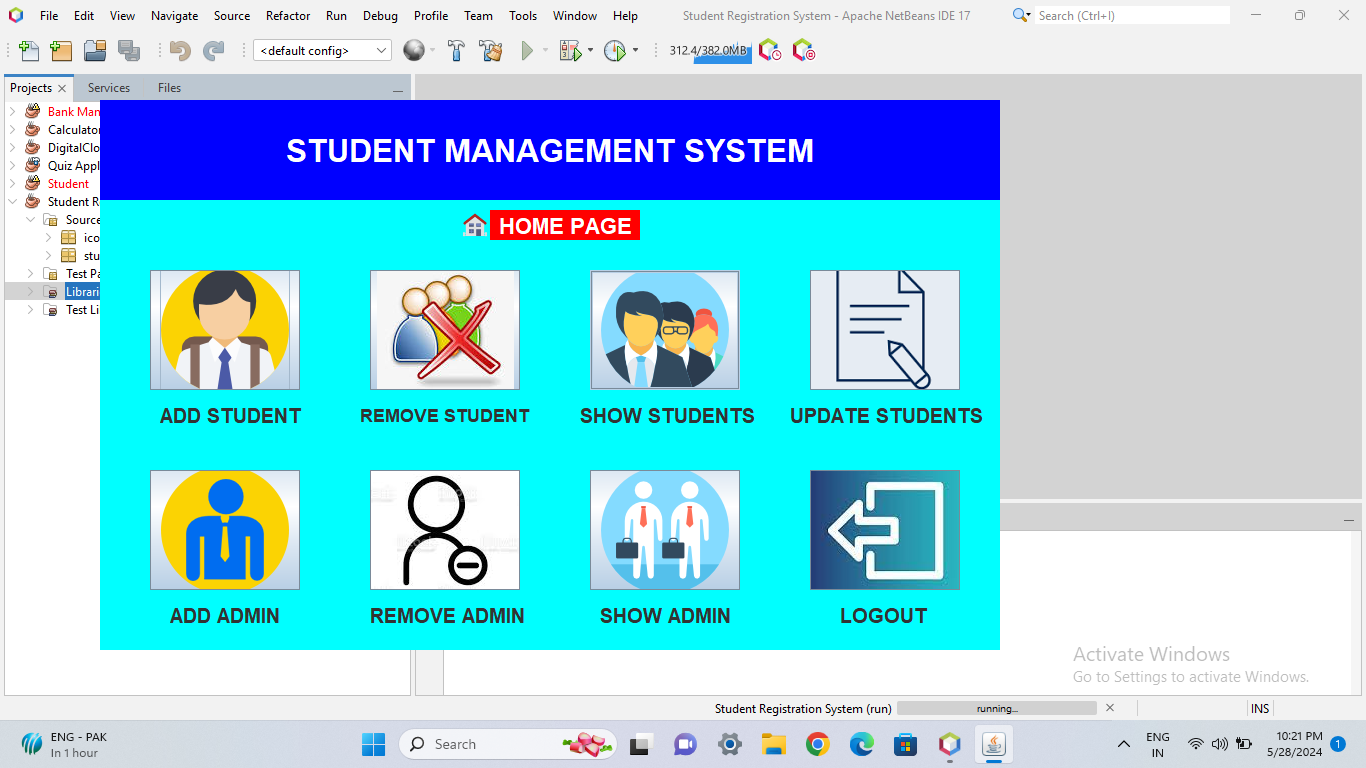Expand the Bank Management project node
This screenshot has height=768, width=1366.
point(12,112)
